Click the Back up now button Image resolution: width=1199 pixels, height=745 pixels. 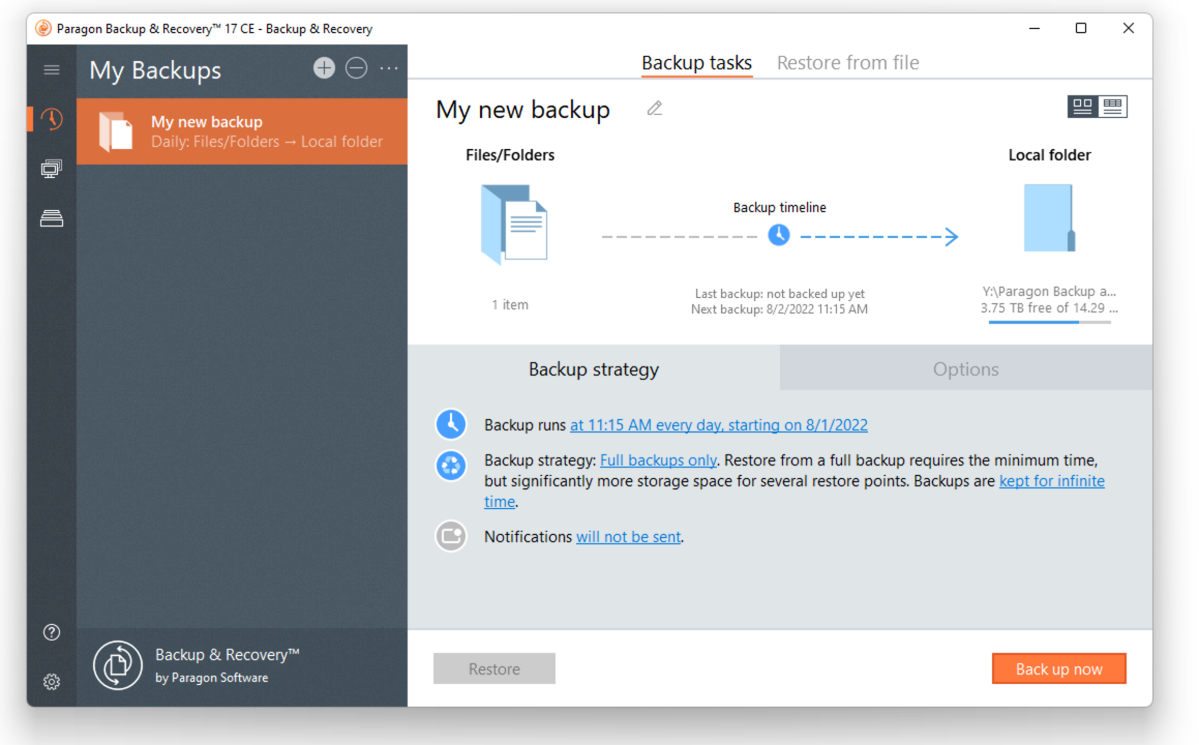1059,669
